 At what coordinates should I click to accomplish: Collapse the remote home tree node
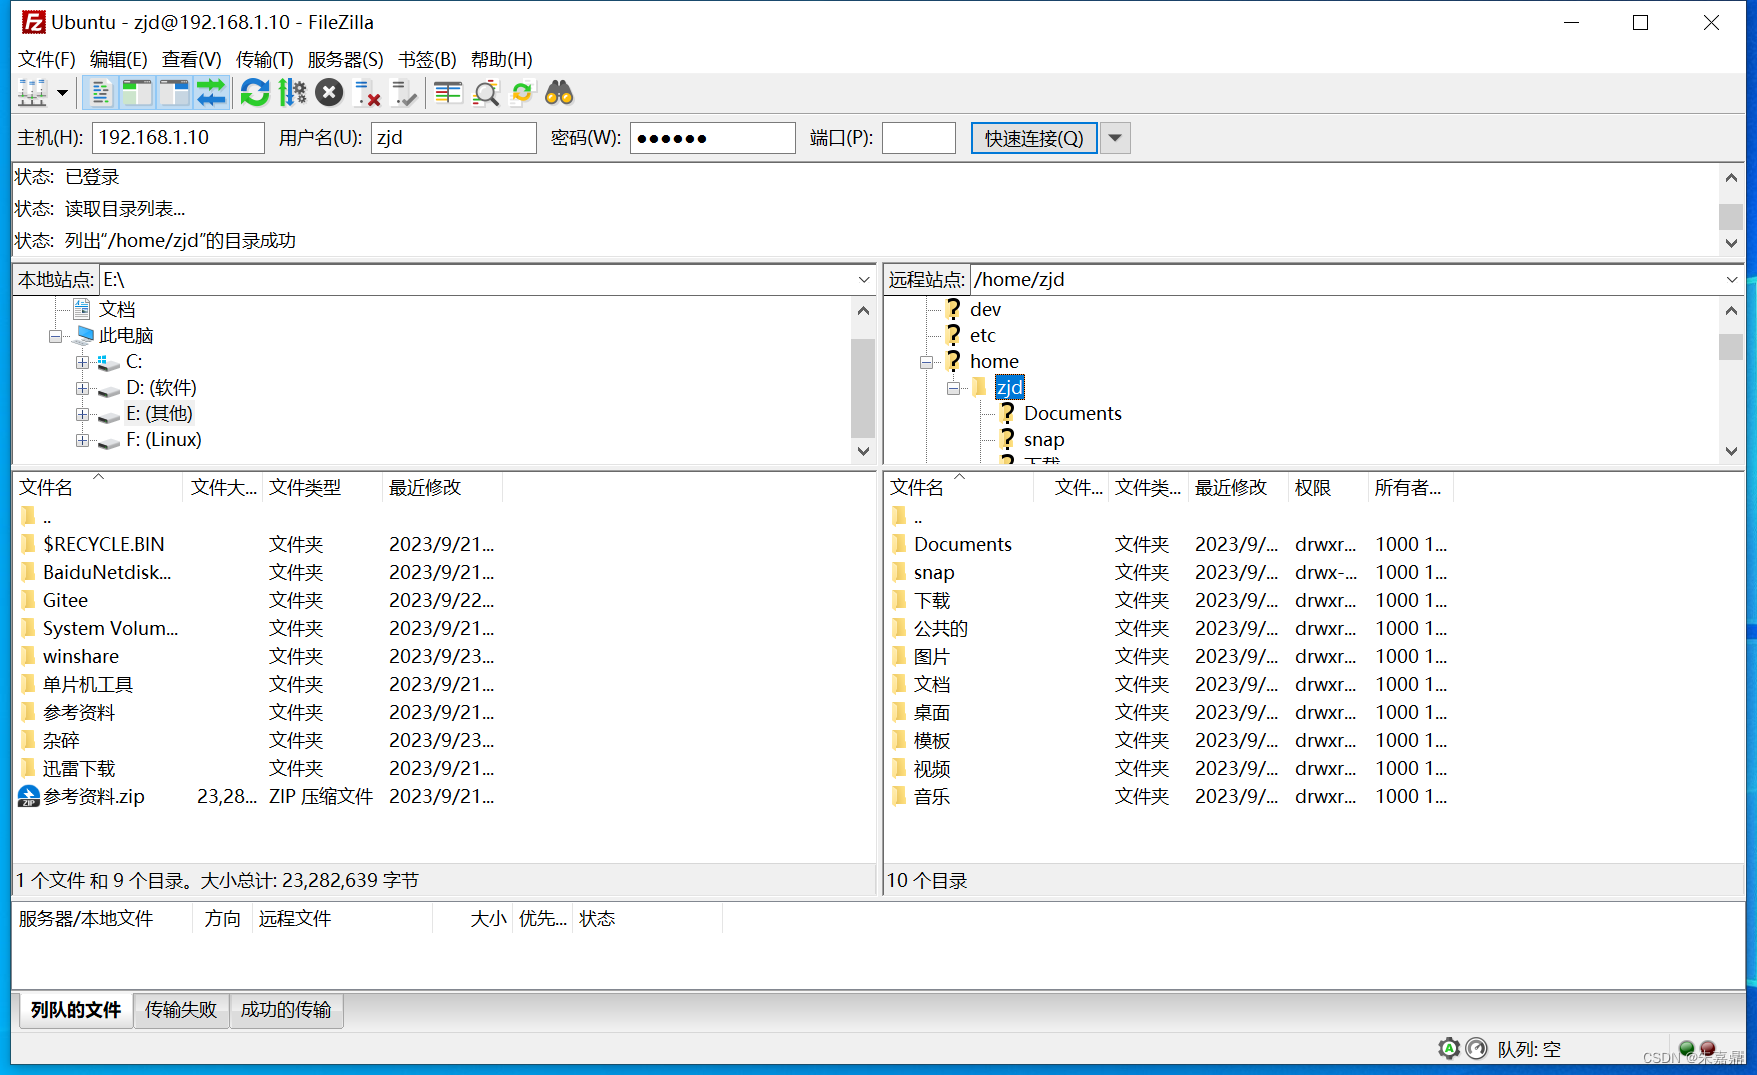coord(927,362)
